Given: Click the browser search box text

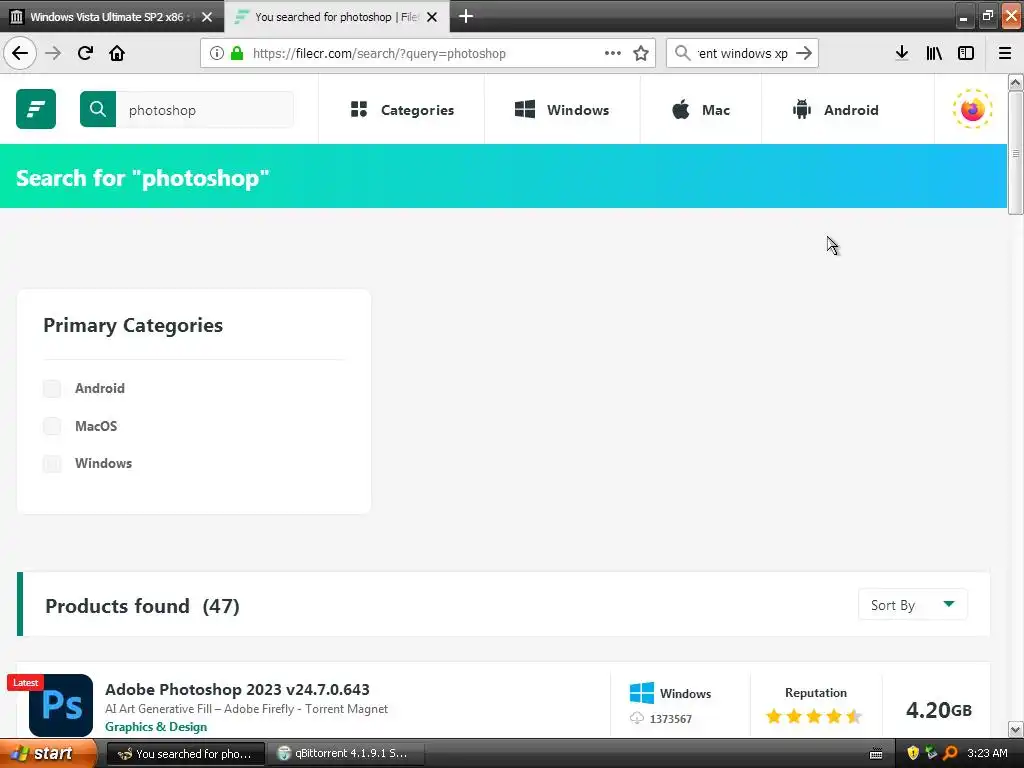Looking at the screenshot, I should [743, 54].
